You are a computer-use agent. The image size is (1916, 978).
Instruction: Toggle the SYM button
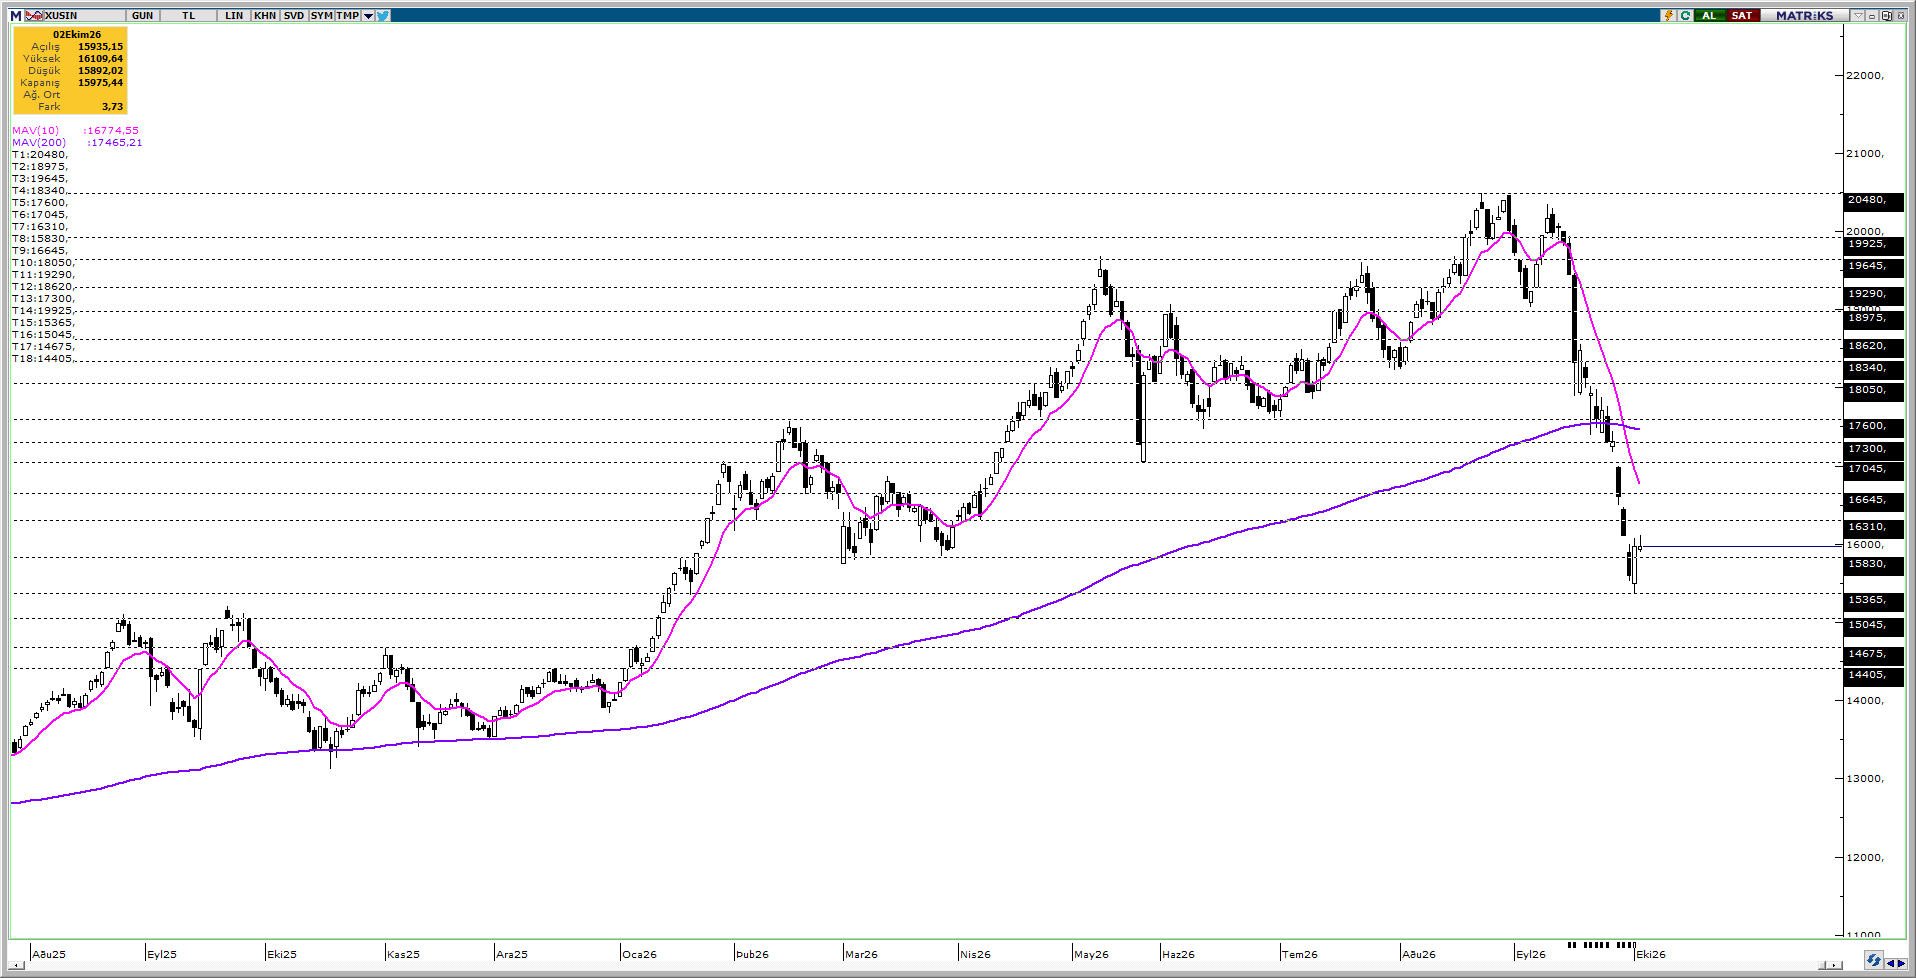coord(321,16)
